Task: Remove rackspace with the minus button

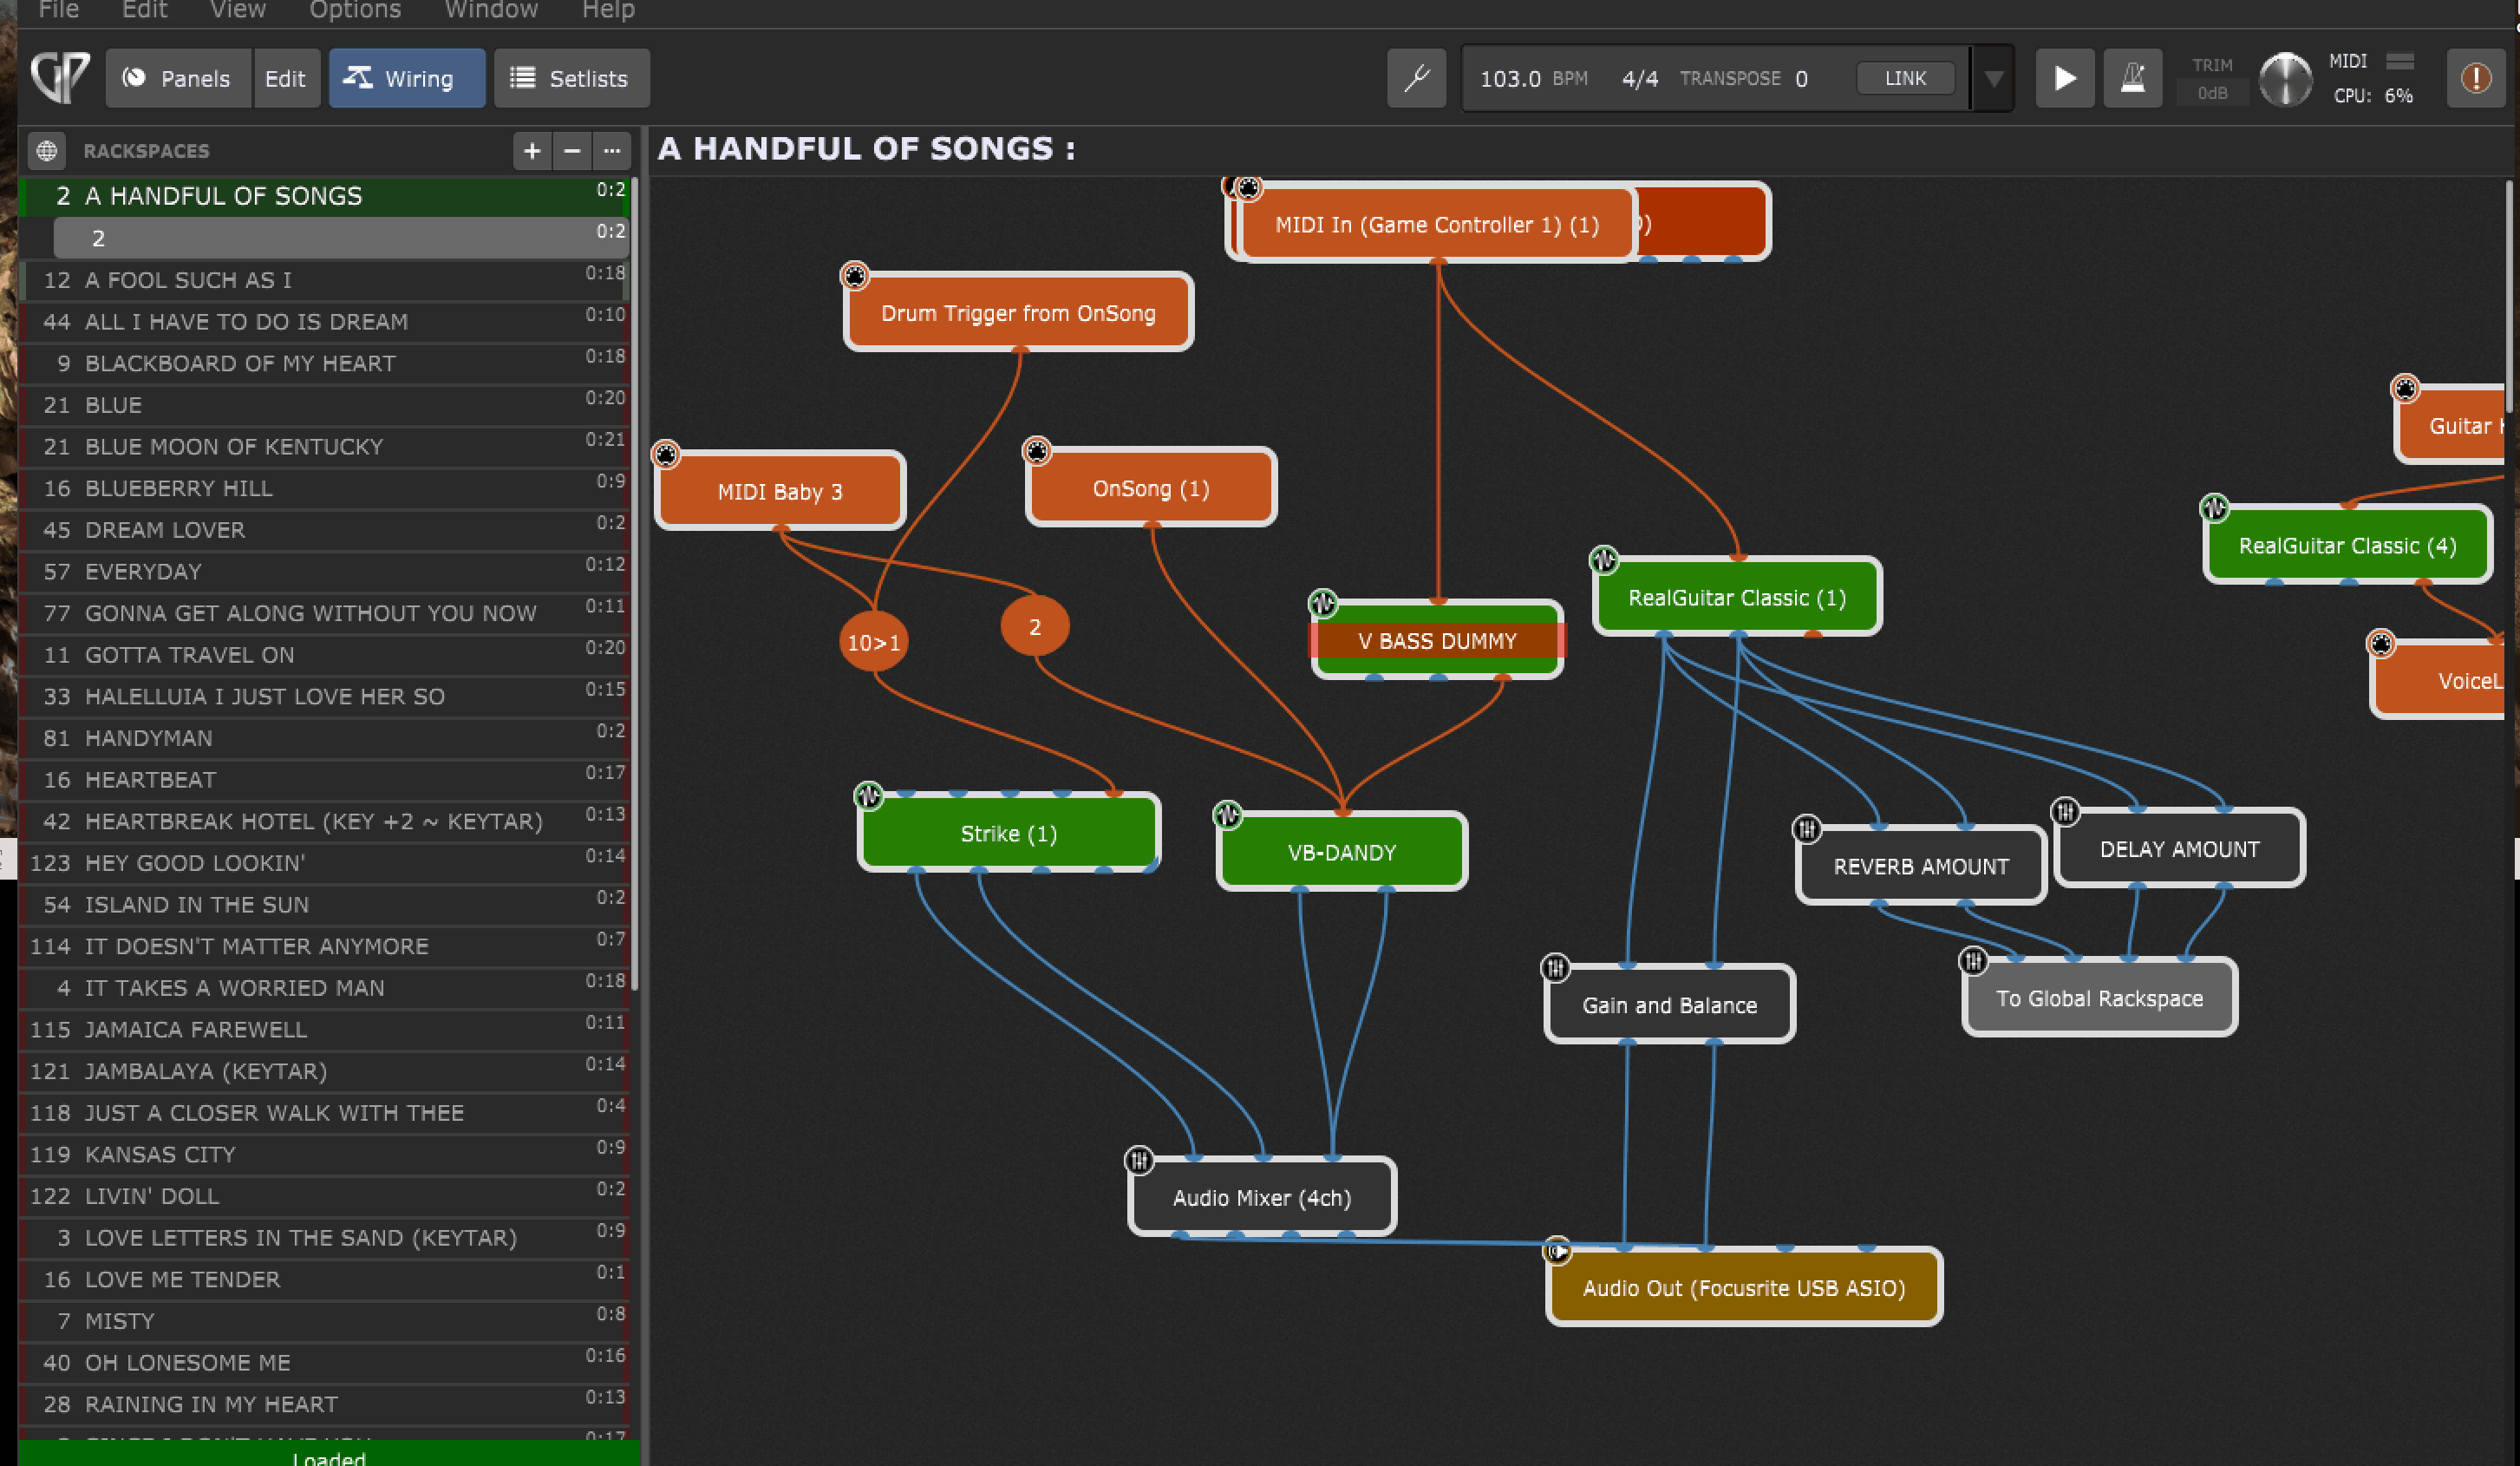Action: coord(572,151)
